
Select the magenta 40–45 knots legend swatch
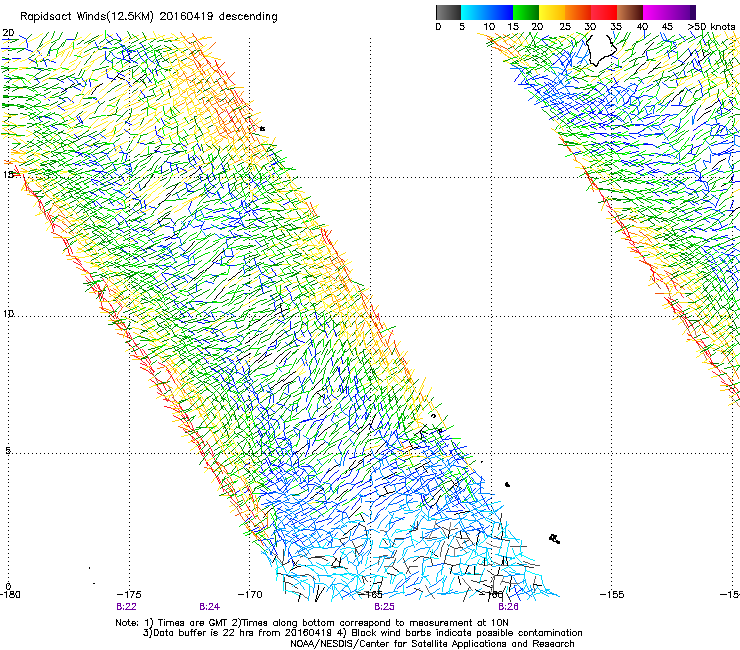[x=656, y=12]
